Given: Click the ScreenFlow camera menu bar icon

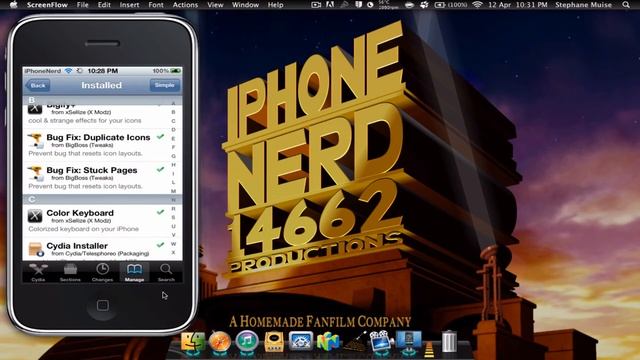Looking at the screenshot, I should [x=316, y=5].
